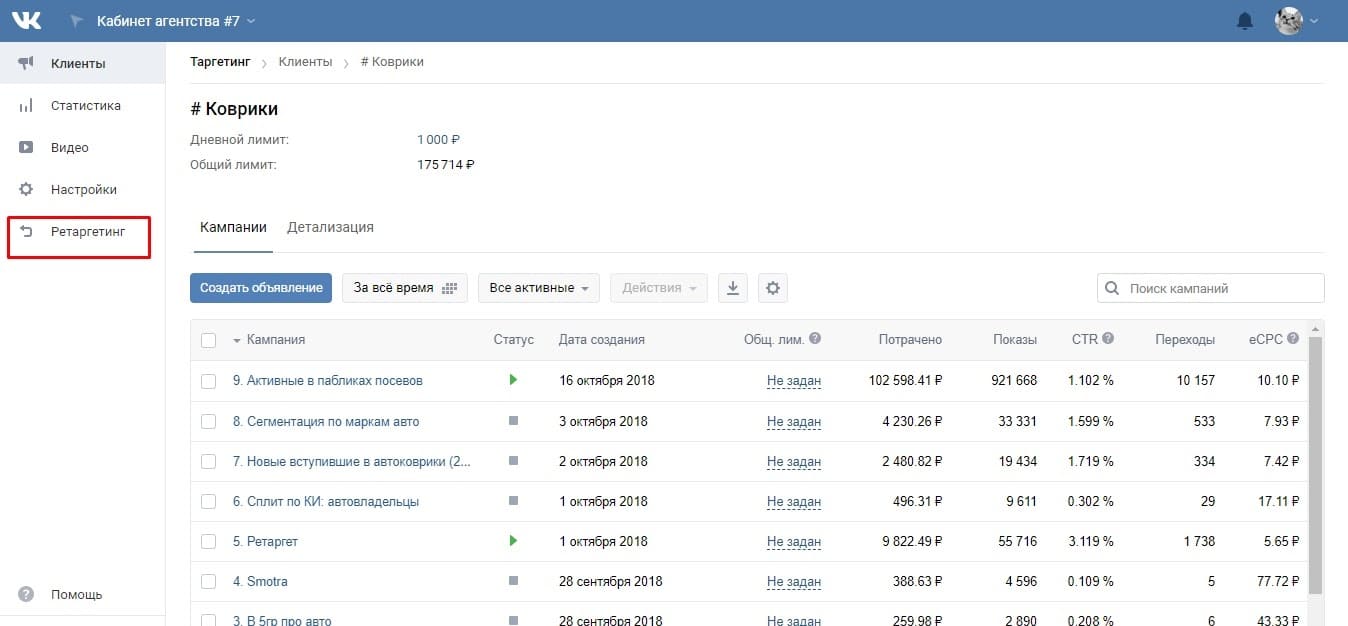
Task: Tick the select-all campaigns checkbox
Action: [x=208, y=340]
